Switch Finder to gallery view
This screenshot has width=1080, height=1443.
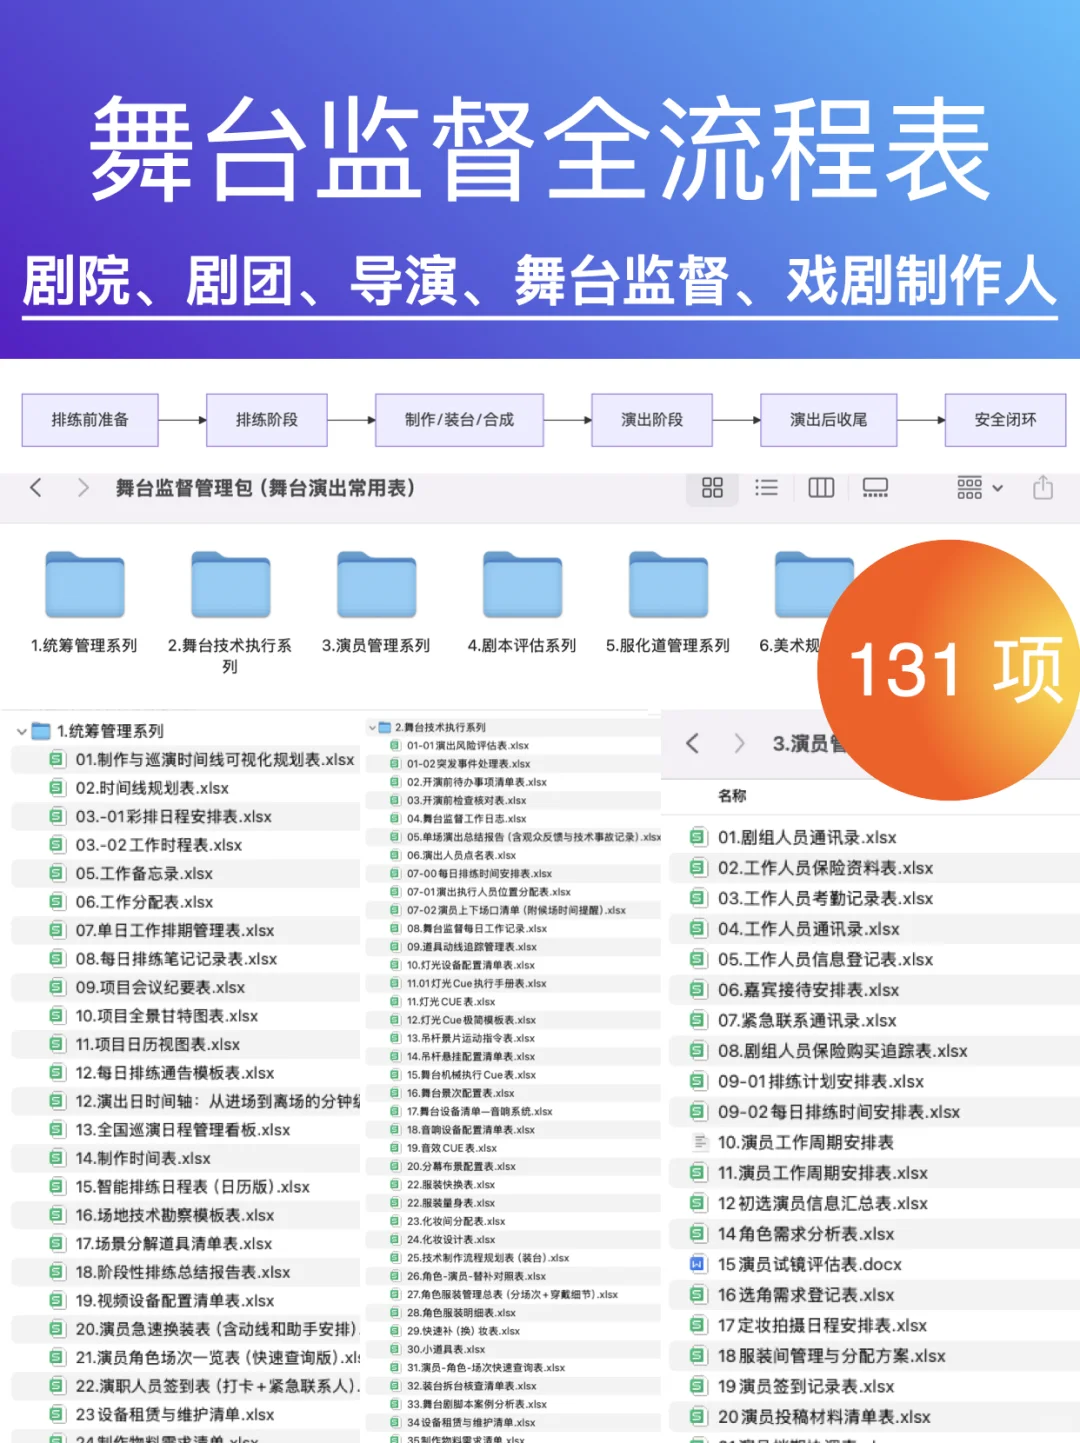tap(875, 488)
